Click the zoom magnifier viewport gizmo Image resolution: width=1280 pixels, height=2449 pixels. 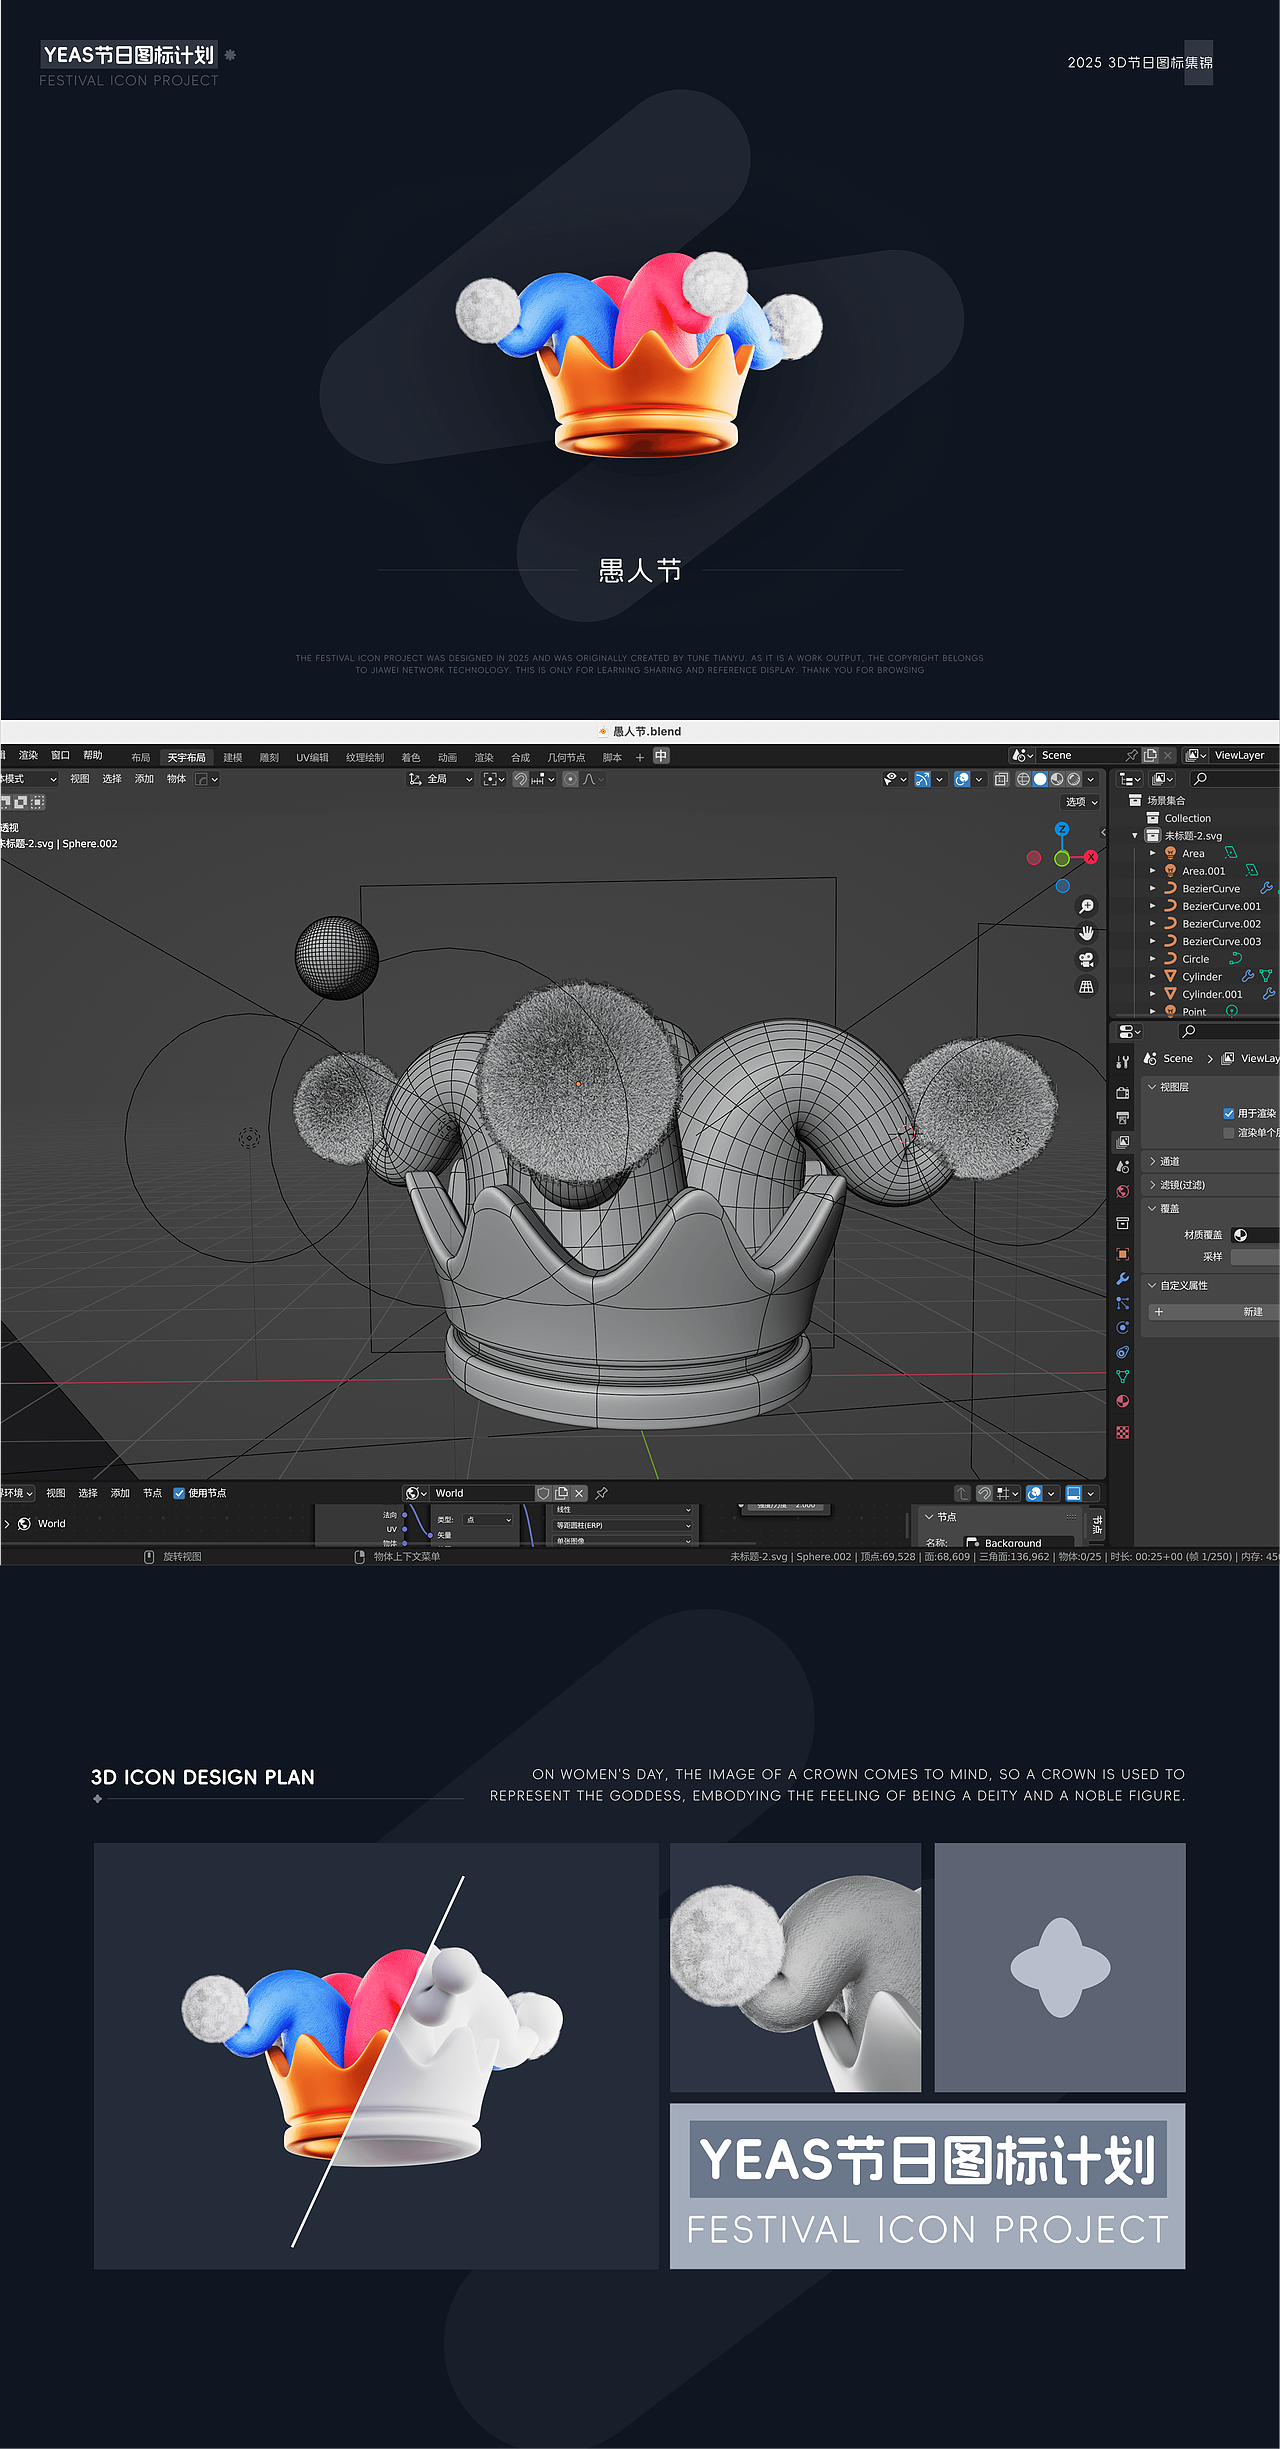point(1086,906)
